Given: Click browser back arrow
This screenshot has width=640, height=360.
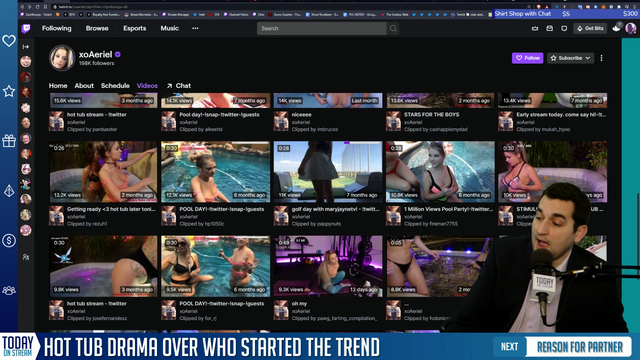Looking at the screenshot, I should (x=22, y=7).
